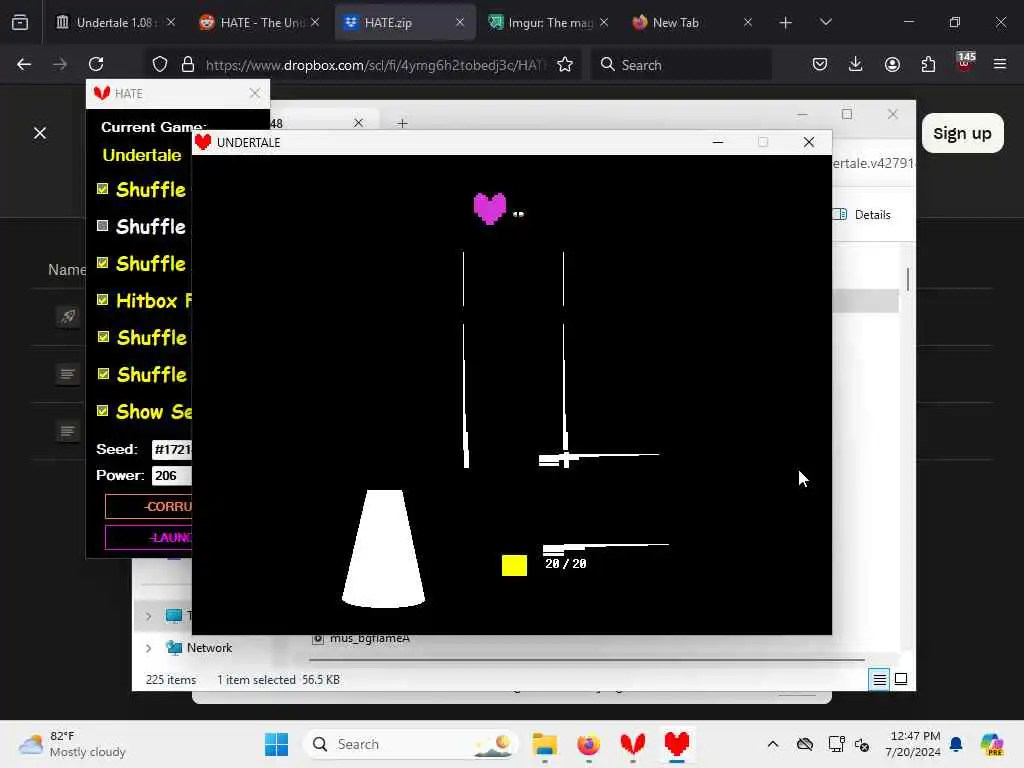Close the Dropbox preview with the X
This screenshot has height=768, width=1024.
40,133
